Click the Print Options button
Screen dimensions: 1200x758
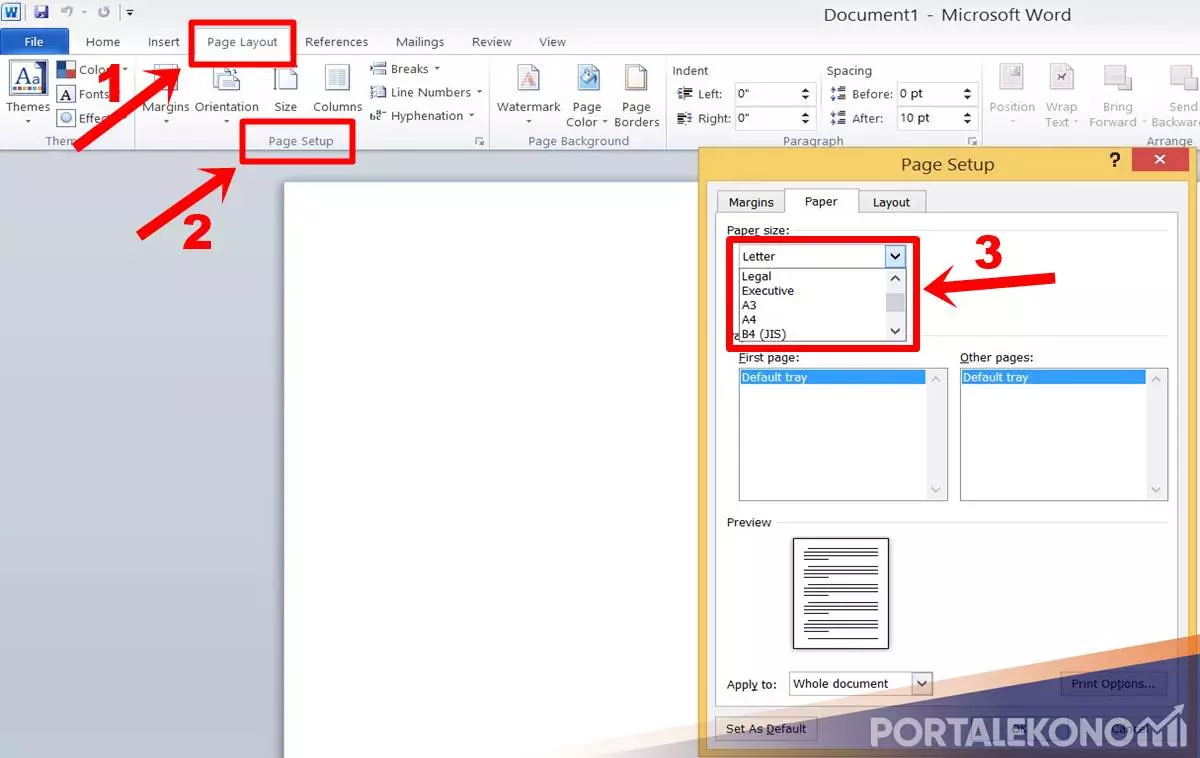click(1113, 684)
